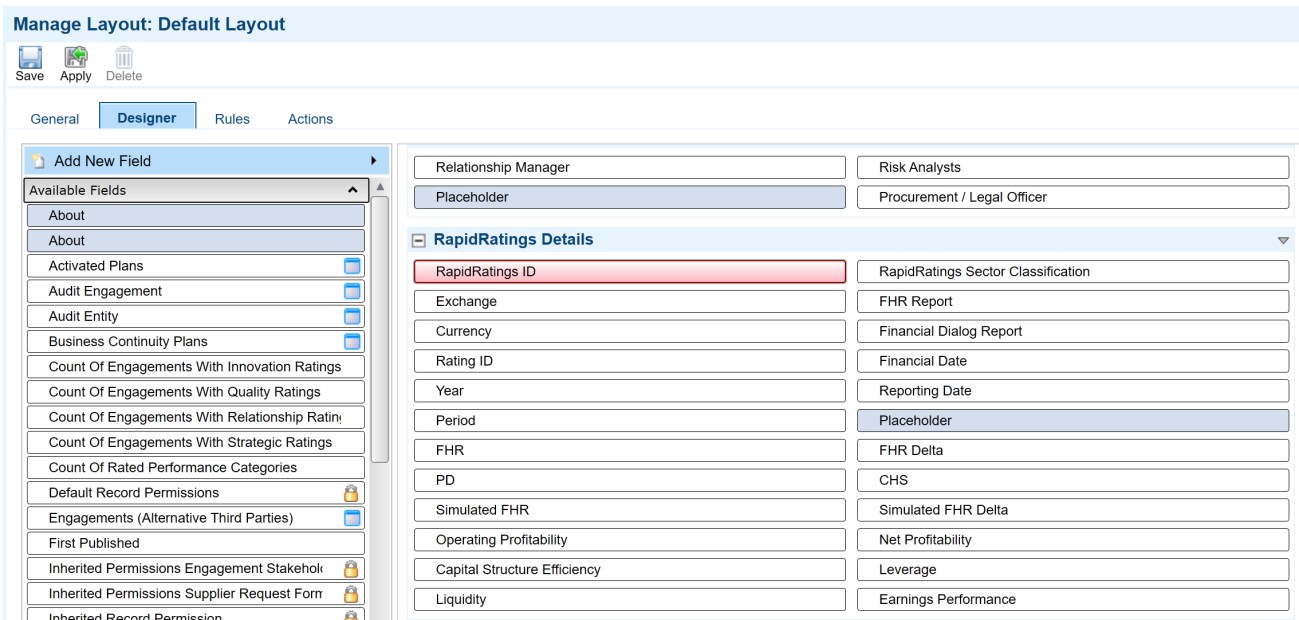Select Count Of Engagements With Innovation Ratings
1299x620 pixels.
[x=196, y=367]
